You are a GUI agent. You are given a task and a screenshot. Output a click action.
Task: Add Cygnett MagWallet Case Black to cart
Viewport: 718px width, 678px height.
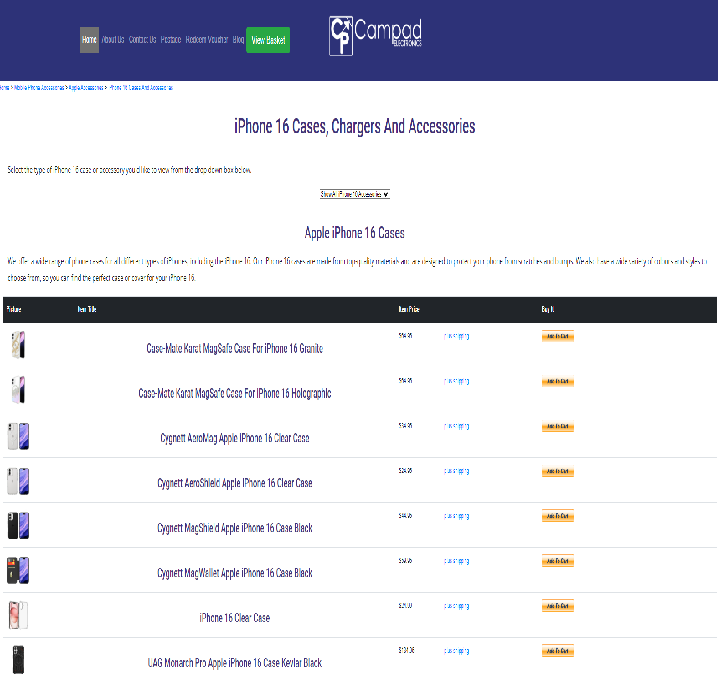(x=558, y=561)
